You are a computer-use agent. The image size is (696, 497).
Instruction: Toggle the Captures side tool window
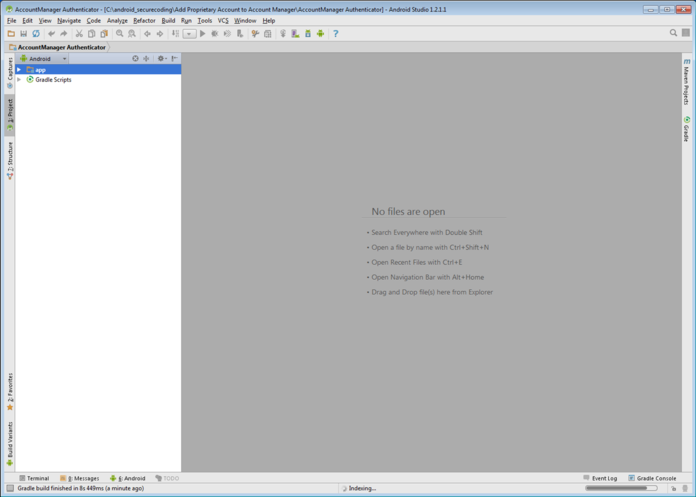[x=10, y=73]
